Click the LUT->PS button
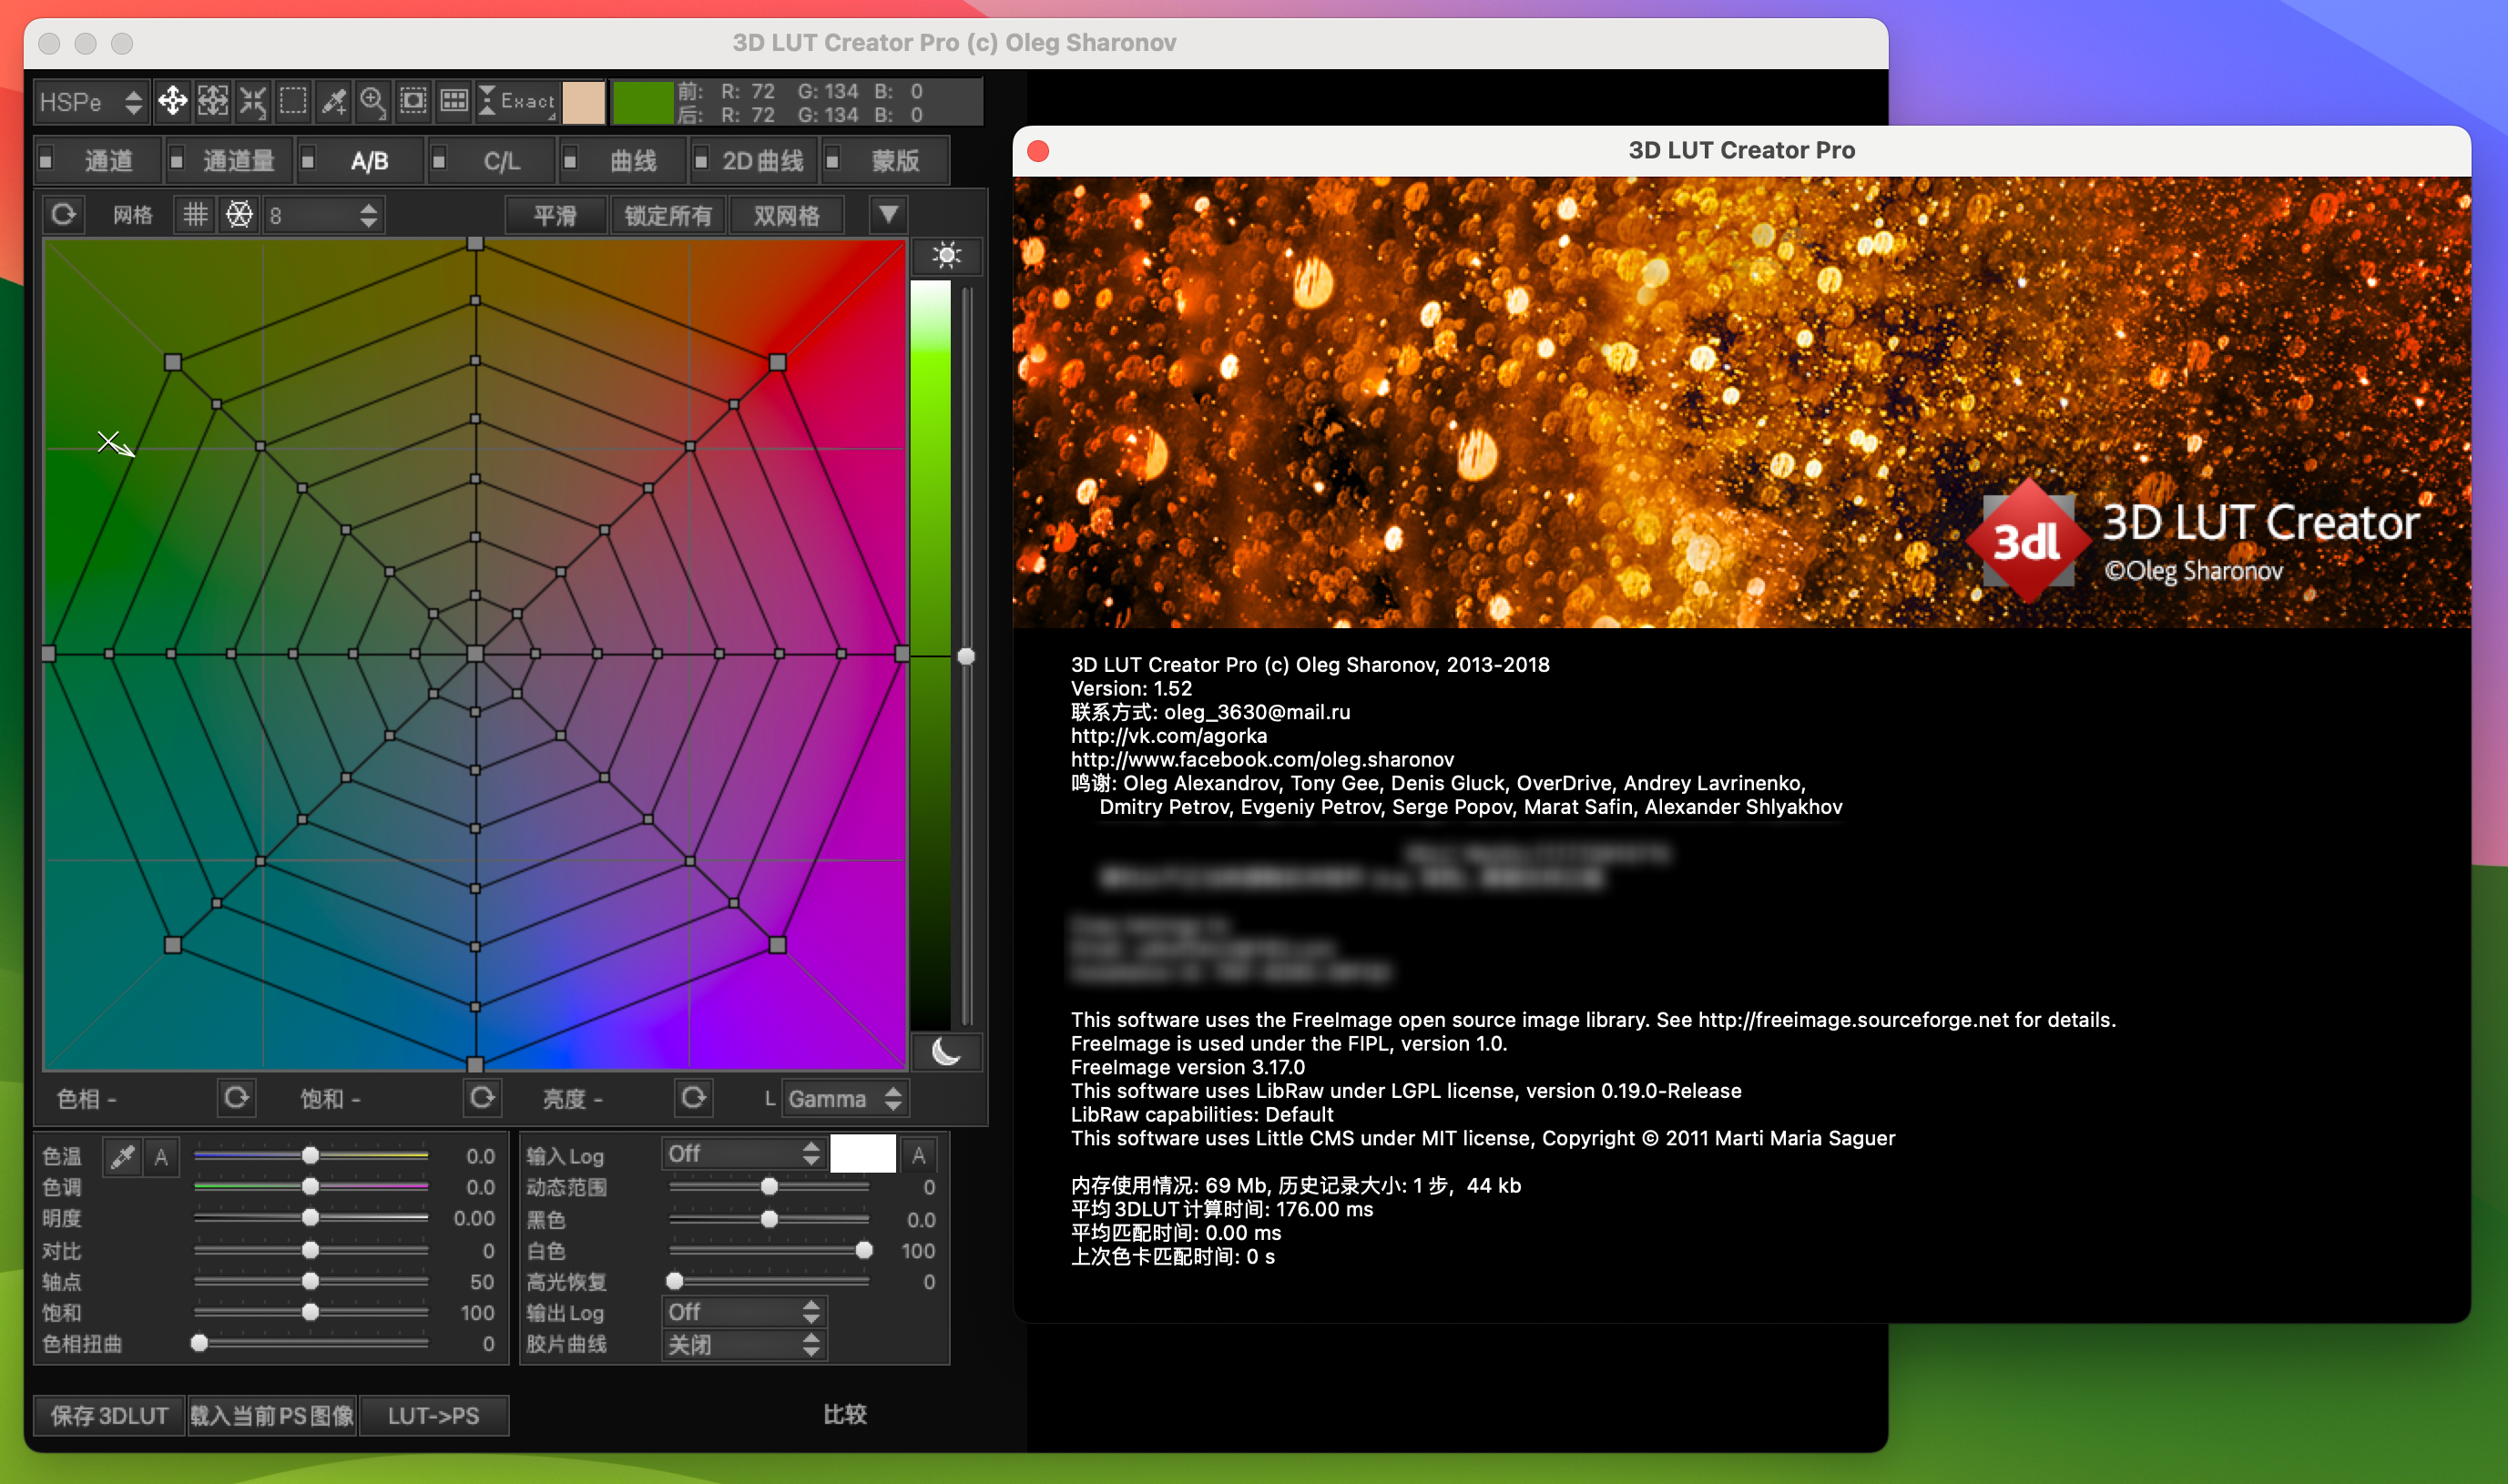 [x=434, y=1415]
